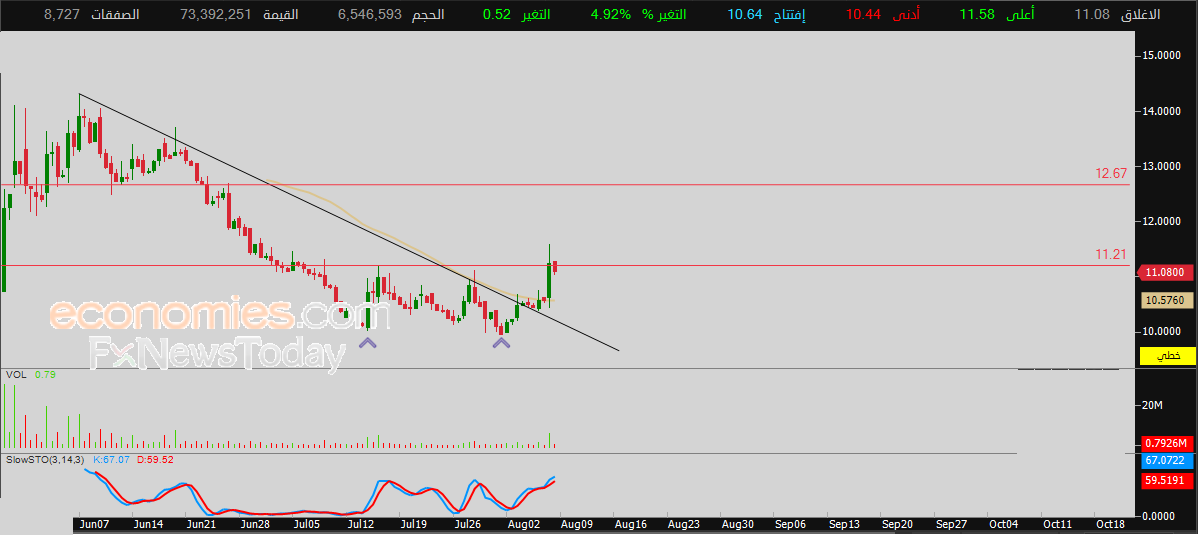
Task: Select the descending black trendline
Action: (x=348, y=222)
